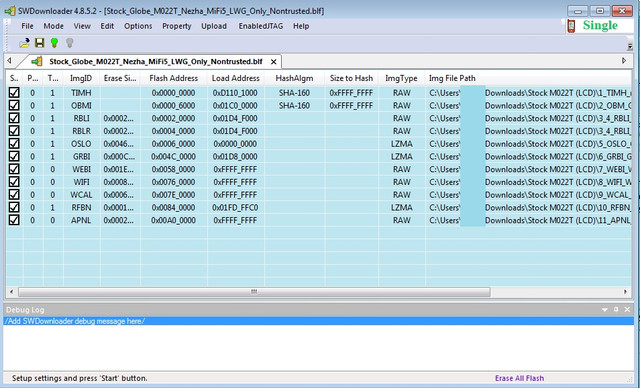Toggle the RBLI image row checkbox
The image size is (640, 388).
click(14, 118)
